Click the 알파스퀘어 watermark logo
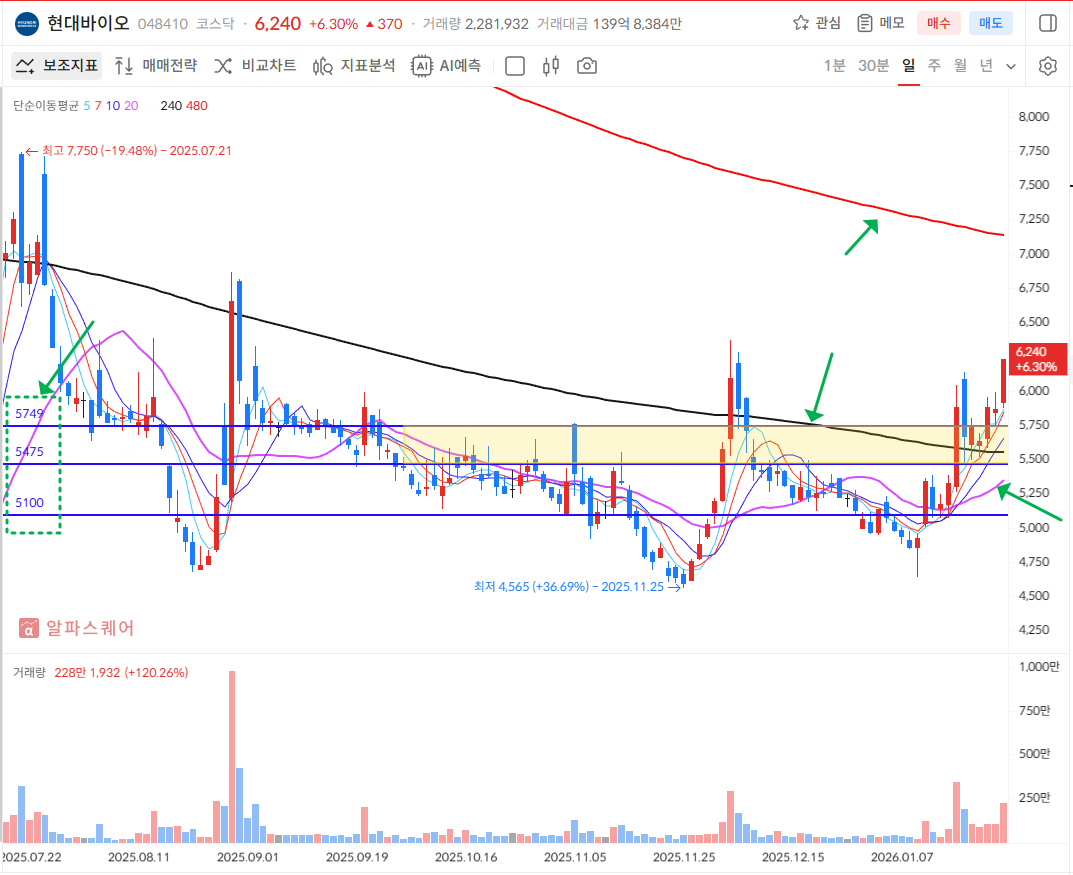 77,628
